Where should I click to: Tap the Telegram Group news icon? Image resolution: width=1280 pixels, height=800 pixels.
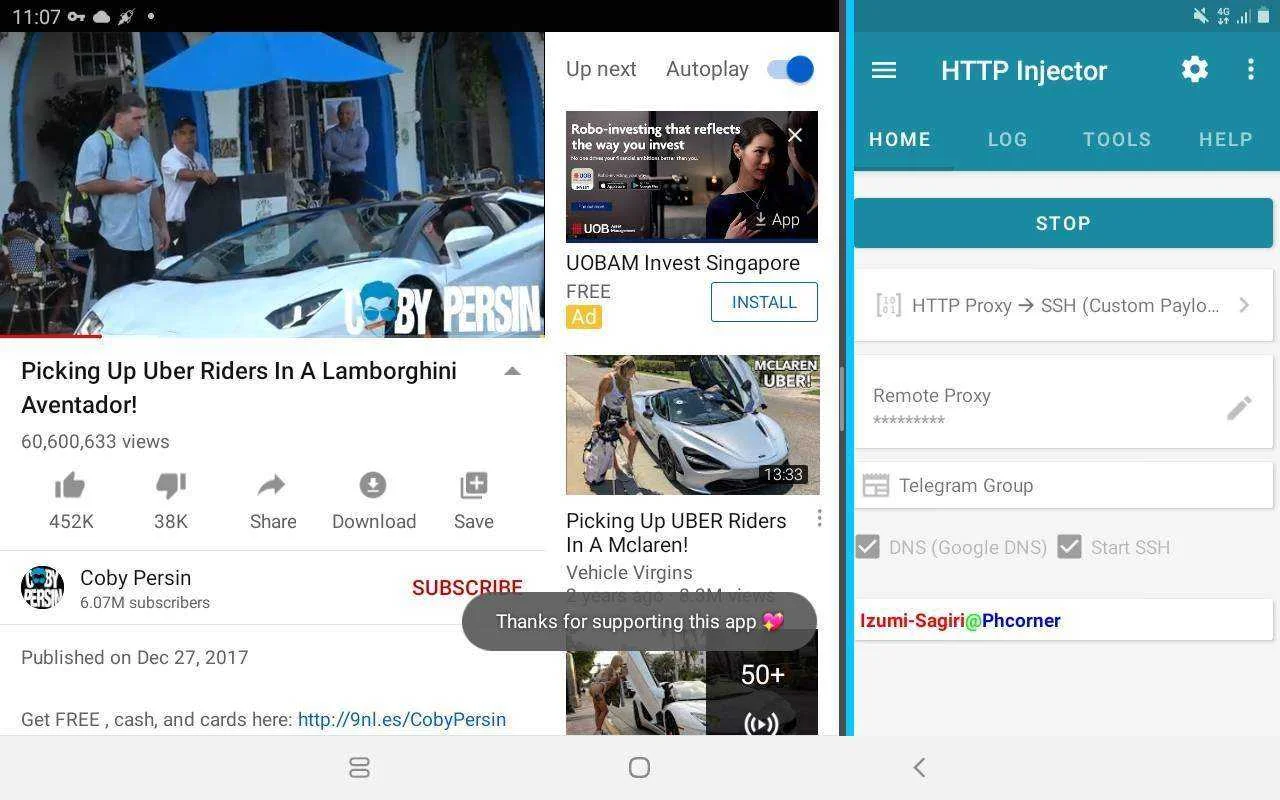click(876, 486)
